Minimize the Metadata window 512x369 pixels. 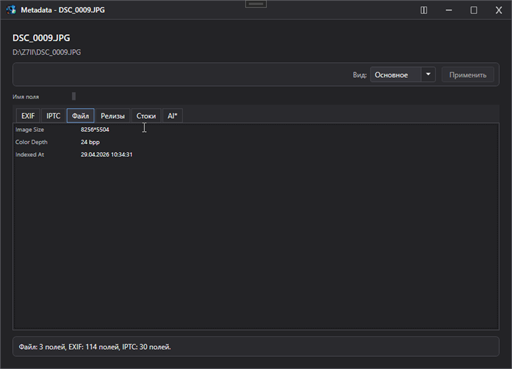[x=449, y=10]
